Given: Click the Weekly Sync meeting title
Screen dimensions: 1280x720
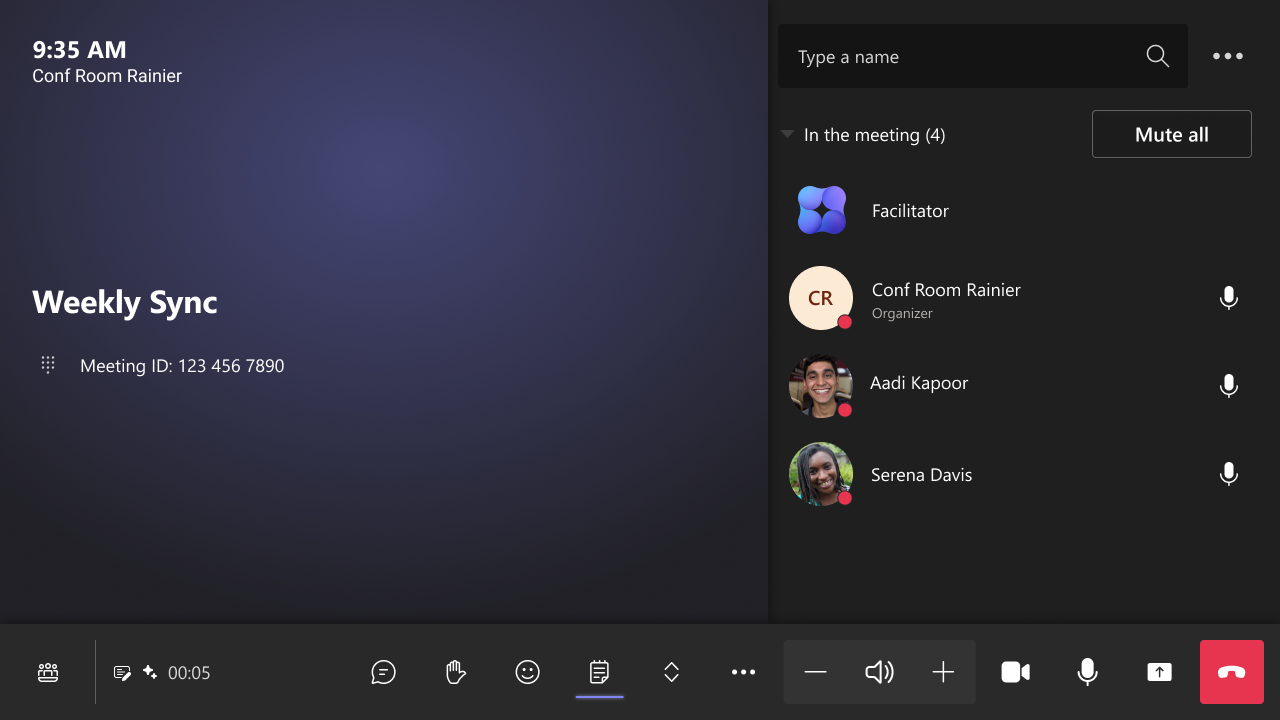Looking at the screenshot, I should [x=125, y=302].
